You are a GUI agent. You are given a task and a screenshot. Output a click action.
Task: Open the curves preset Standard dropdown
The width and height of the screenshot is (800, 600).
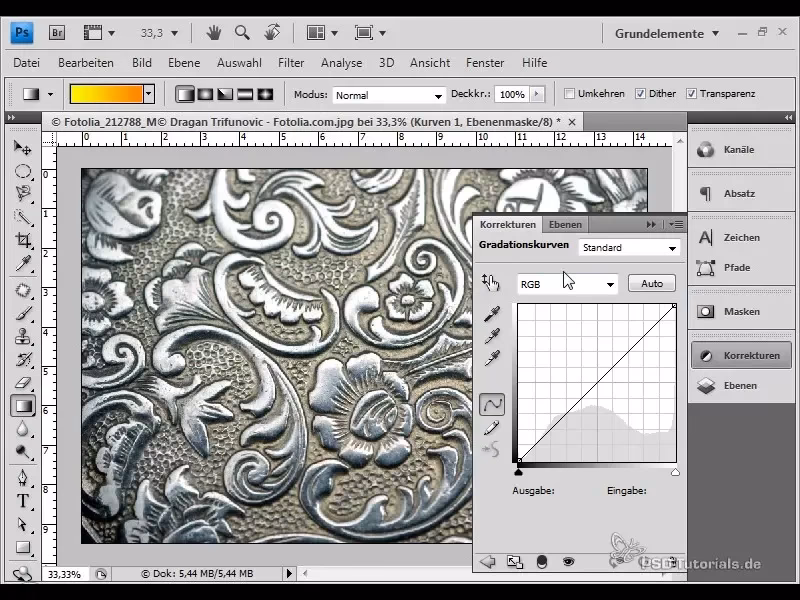coord(630,248)
